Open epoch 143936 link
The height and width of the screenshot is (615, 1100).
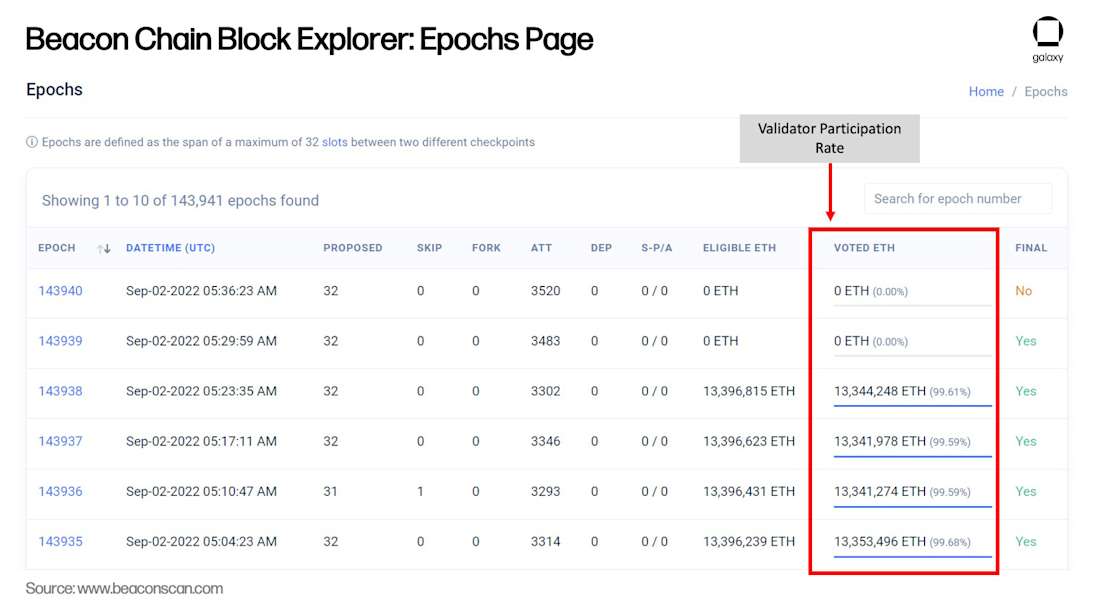60,492
